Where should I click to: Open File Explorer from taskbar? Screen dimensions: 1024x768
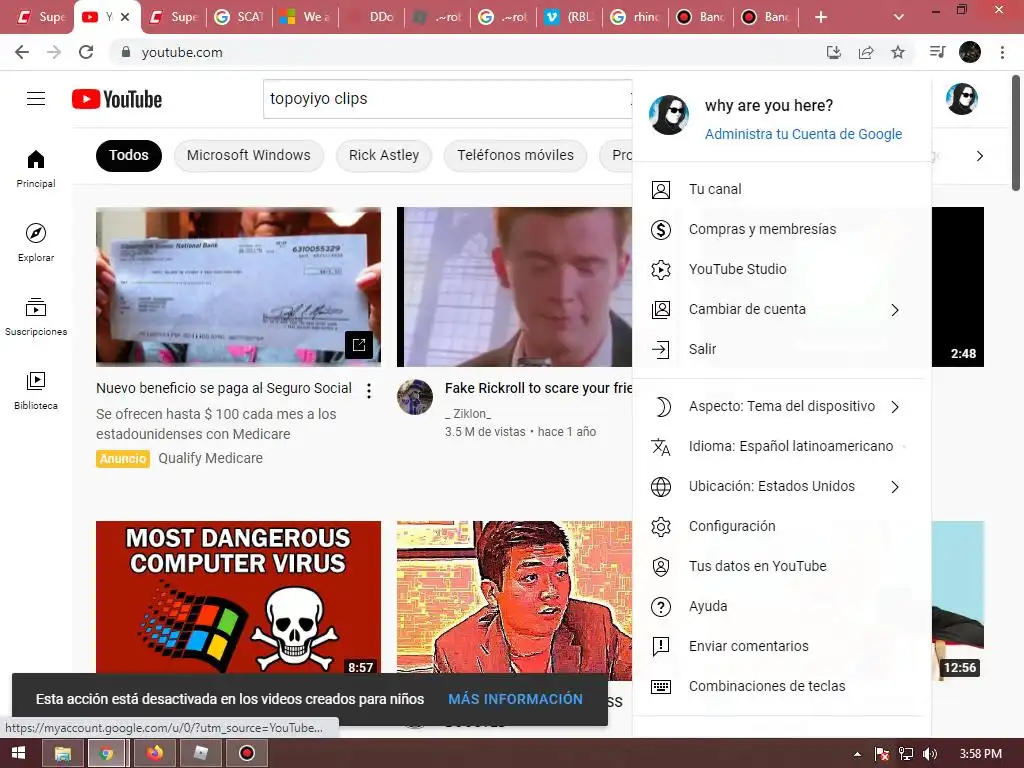coord(63,754)
